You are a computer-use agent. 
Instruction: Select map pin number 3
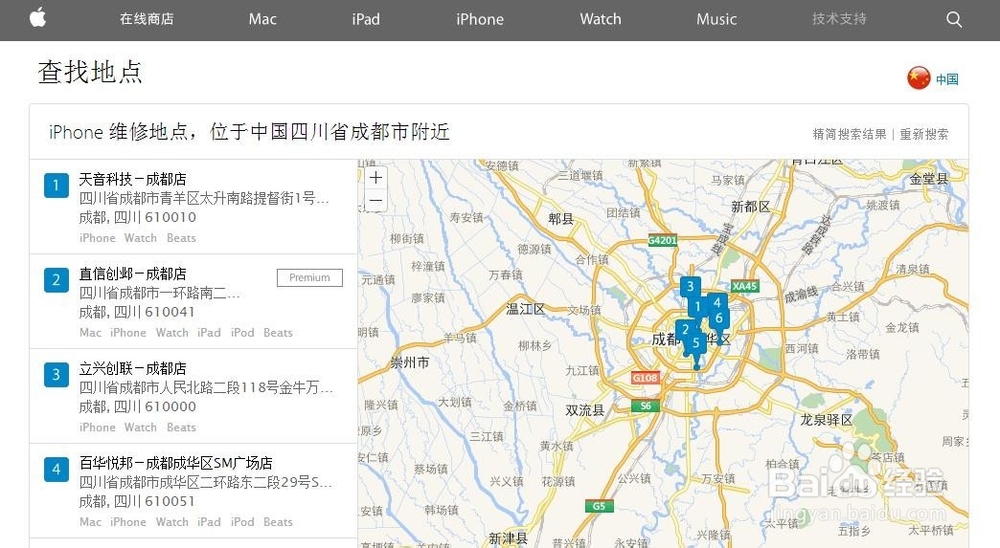690,287
